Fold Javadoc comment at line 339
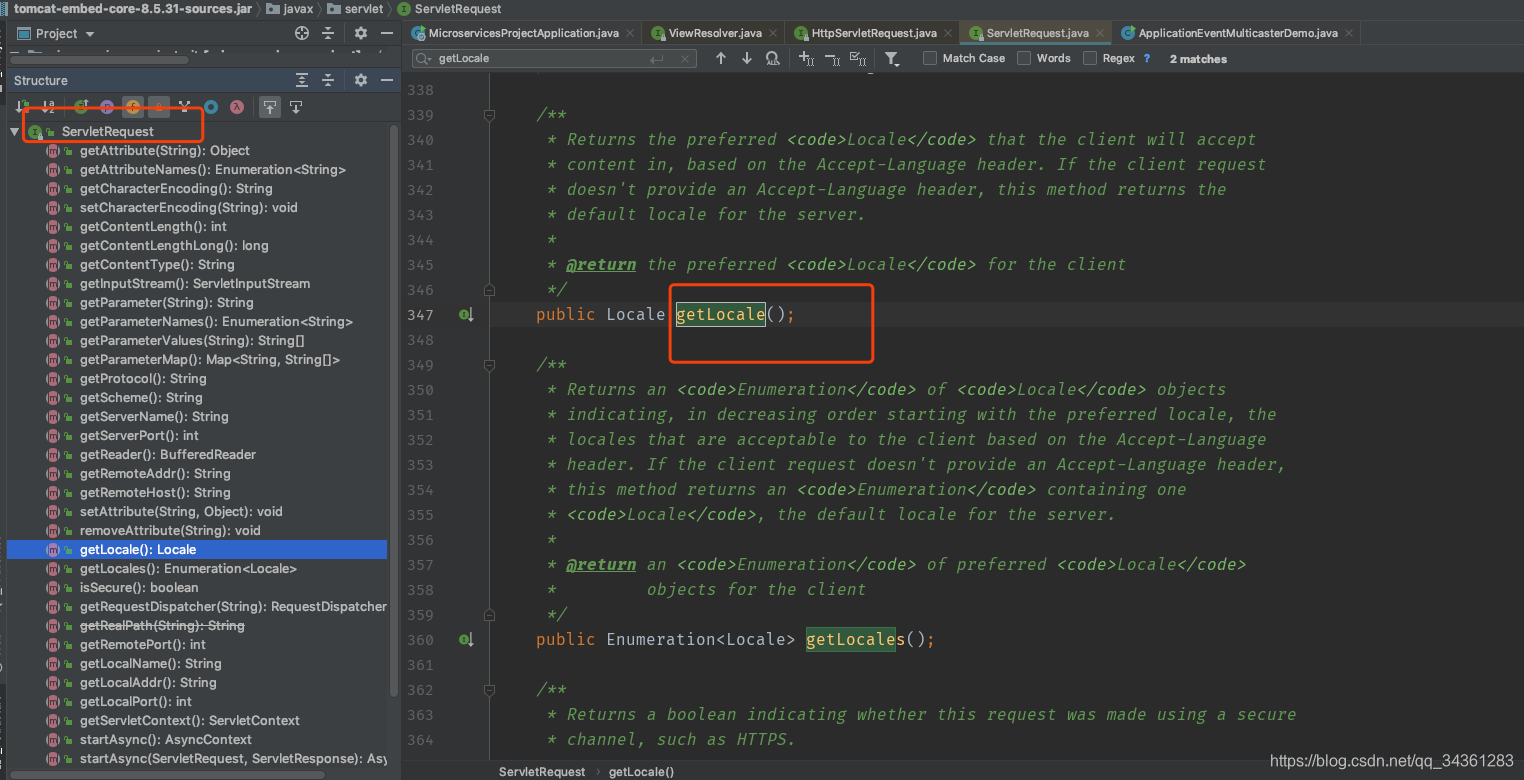This screenshot has height=780, width=1524. point(489,115)
